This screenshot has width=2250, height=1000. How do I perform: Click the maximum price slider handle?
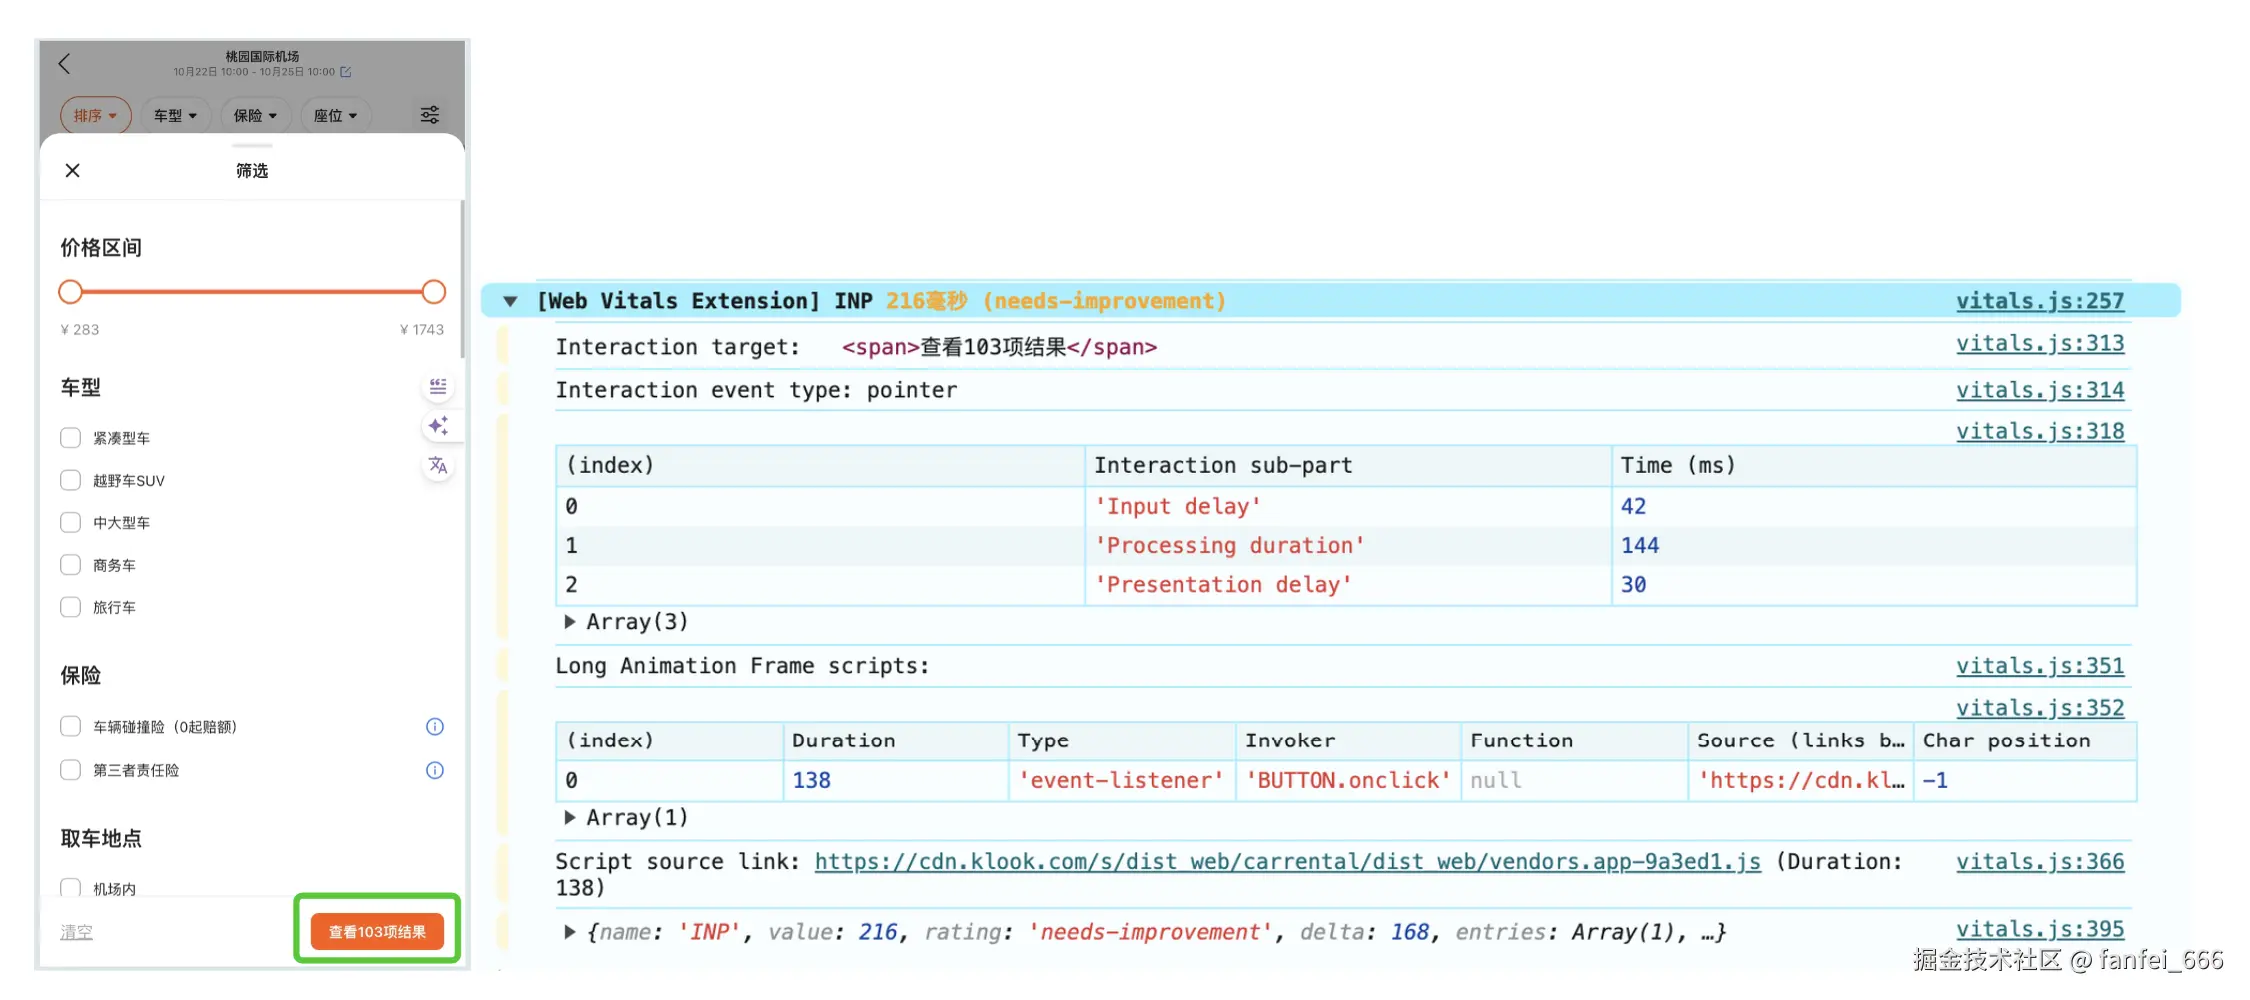[433, 292]
